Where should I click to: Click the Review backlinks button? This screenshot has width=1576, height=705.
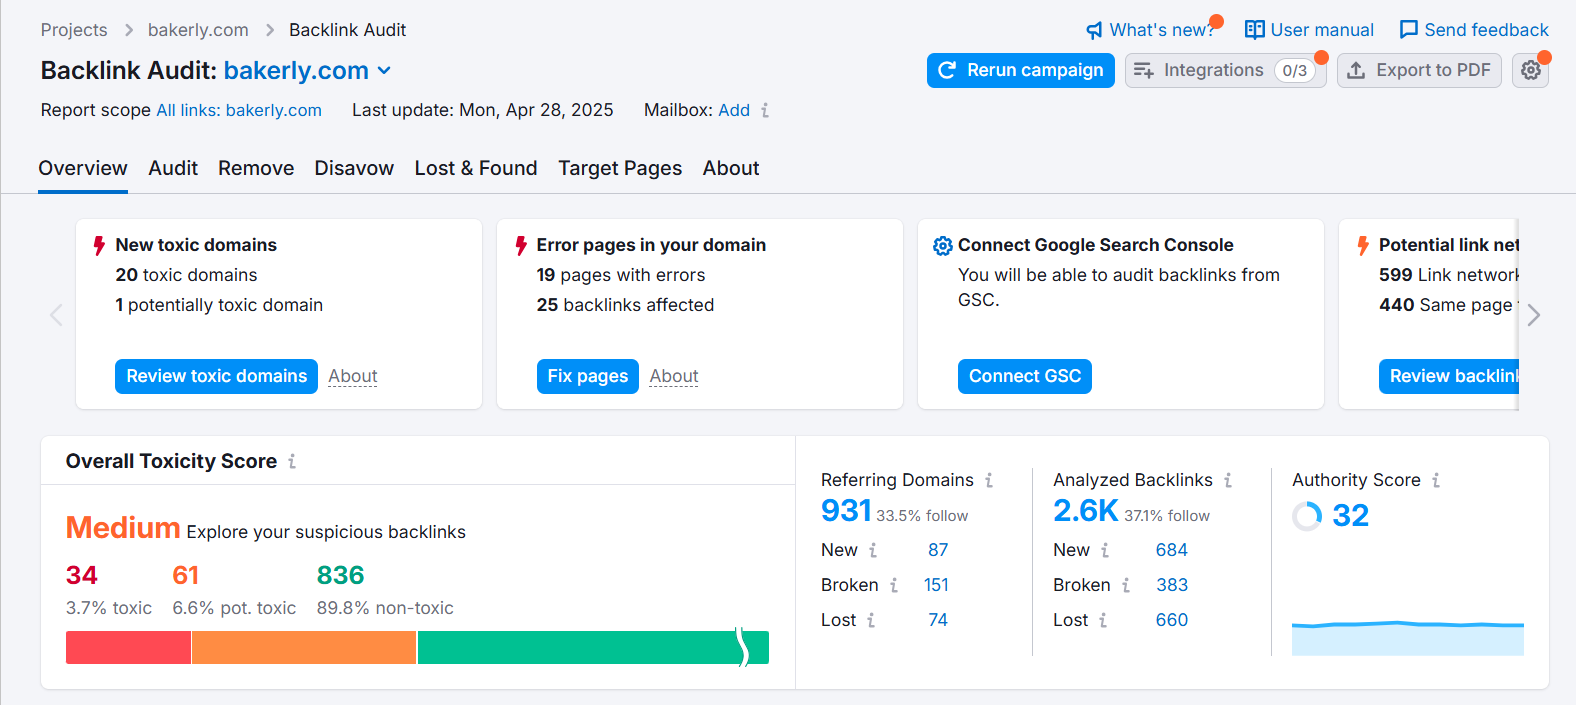[1449, 376]
